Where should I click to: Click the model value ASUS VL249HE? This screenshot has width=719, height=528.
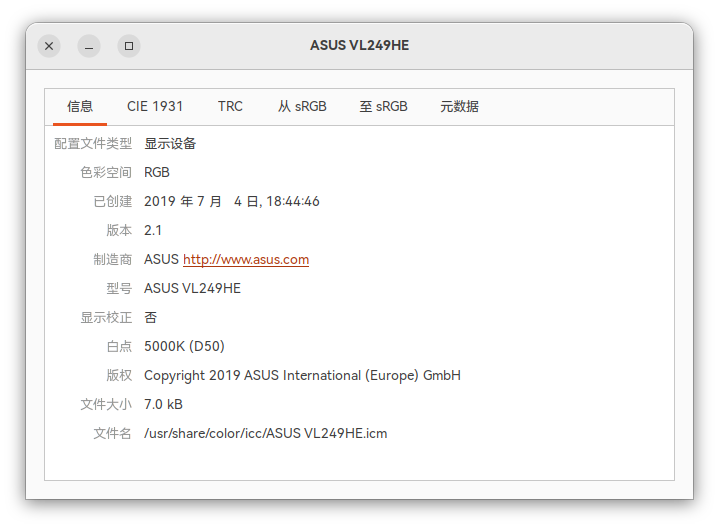(192, 289)
